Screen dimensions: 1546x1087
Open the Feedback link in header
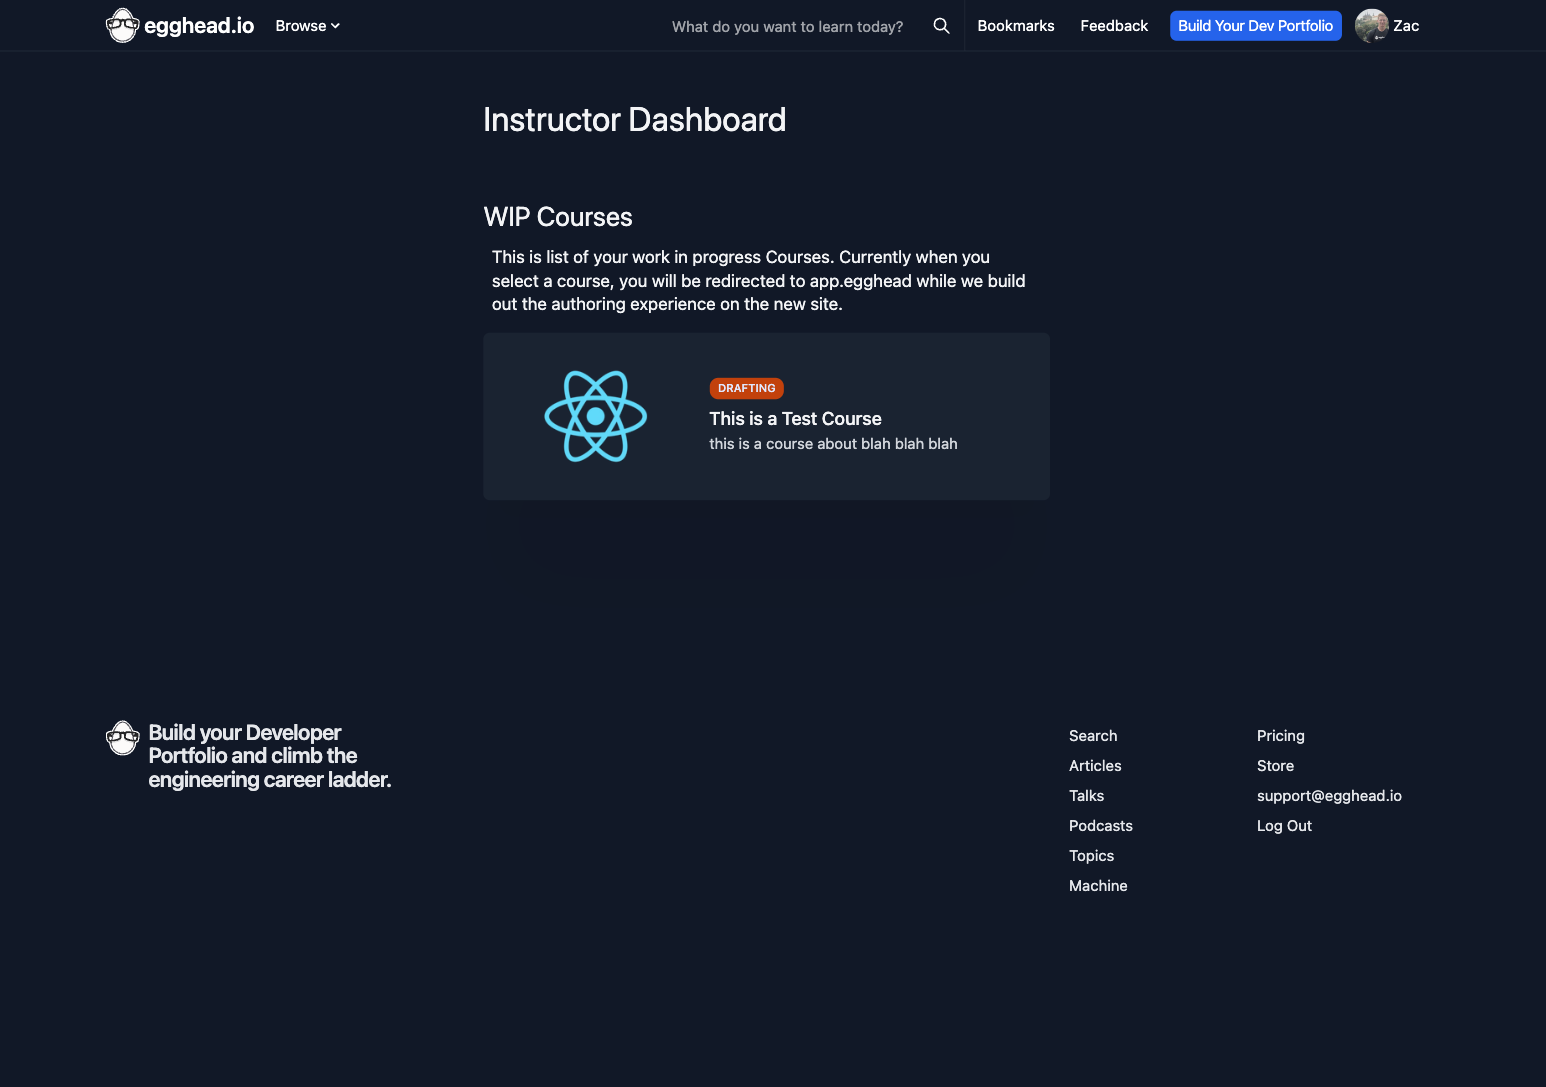click(1114, 26)
